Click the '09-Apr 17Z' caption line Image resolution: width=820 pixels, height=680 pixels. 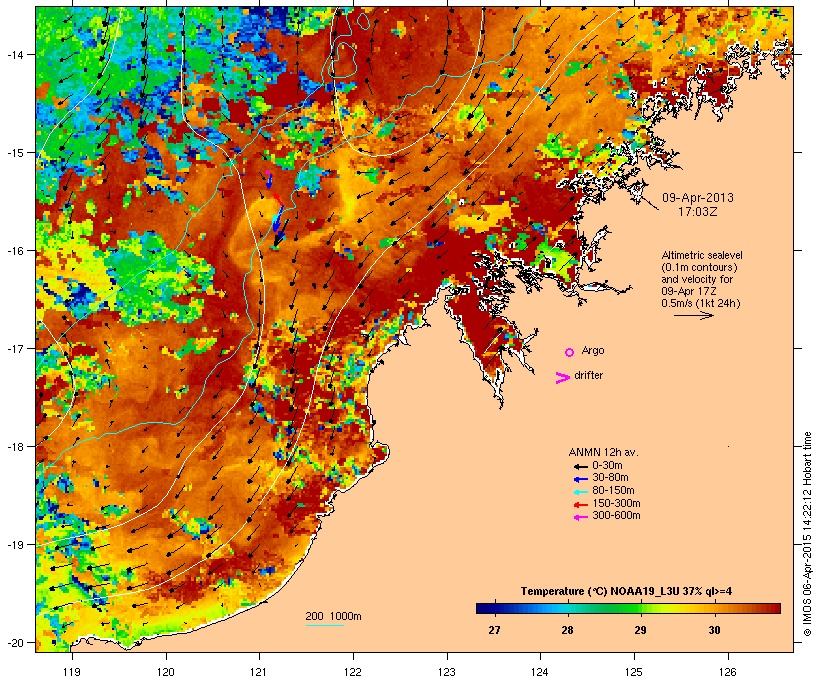(x=689, y=291)
